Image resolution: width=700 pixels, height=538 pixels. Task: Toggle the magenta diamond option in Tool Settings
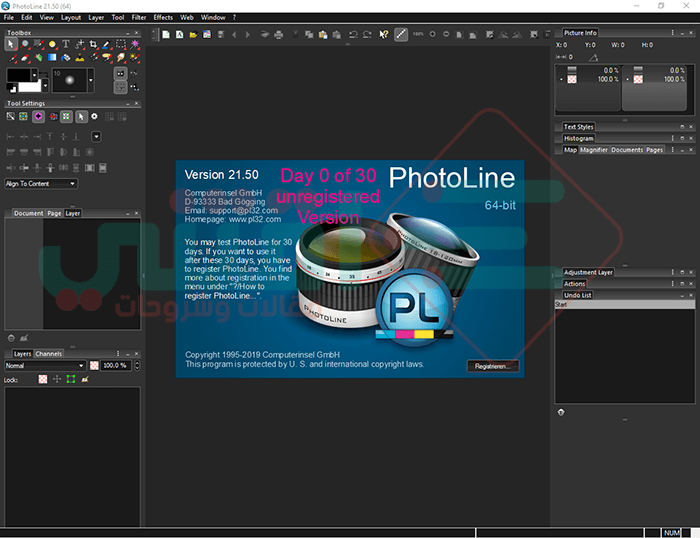click(x=38, y=117)
